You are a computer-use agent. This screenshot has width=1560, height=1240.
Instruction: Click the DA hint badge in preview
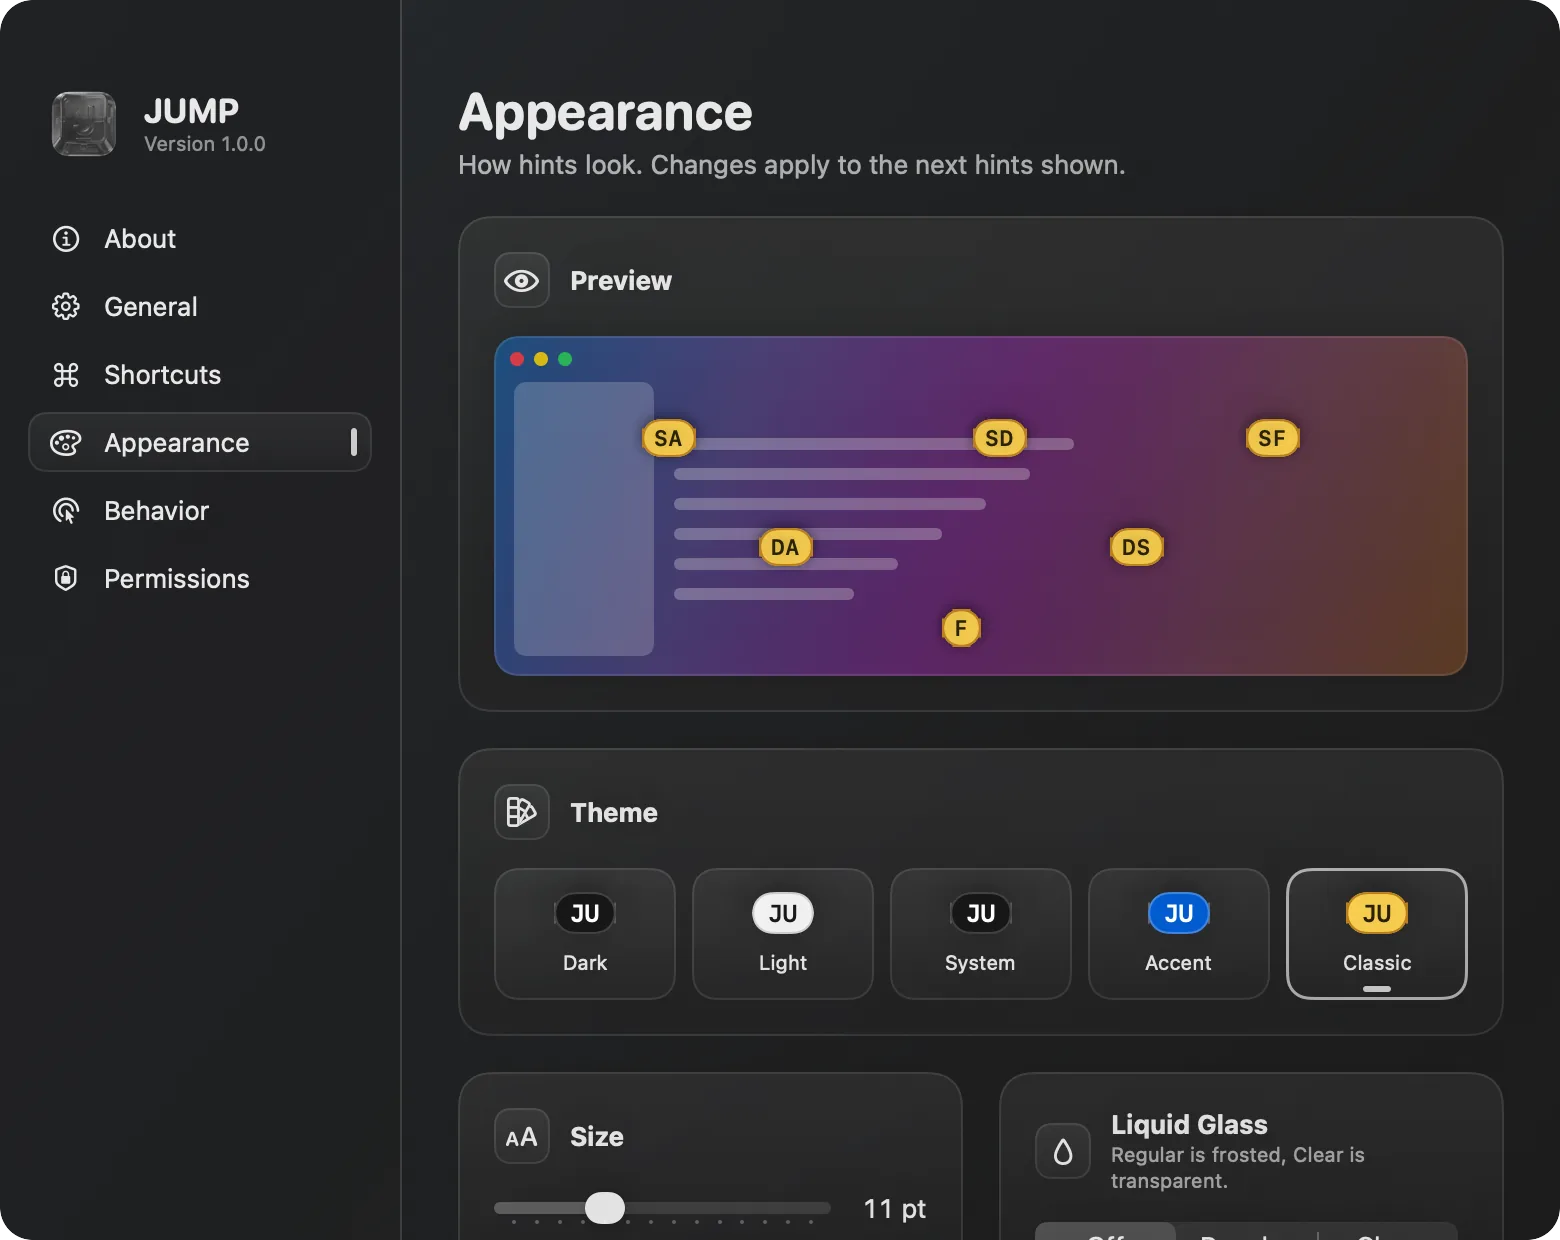point(785,547)
